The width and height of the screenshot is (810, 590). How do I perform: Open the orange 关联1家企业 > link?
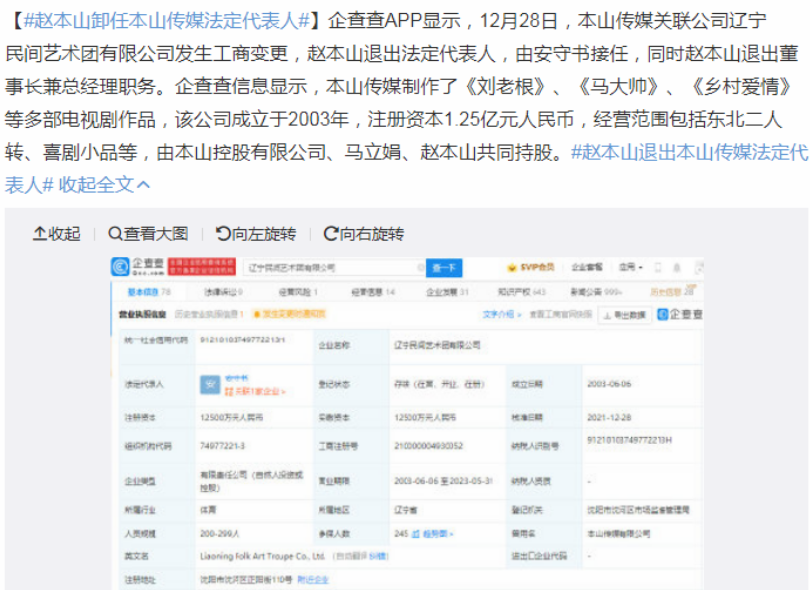point(255,392)
